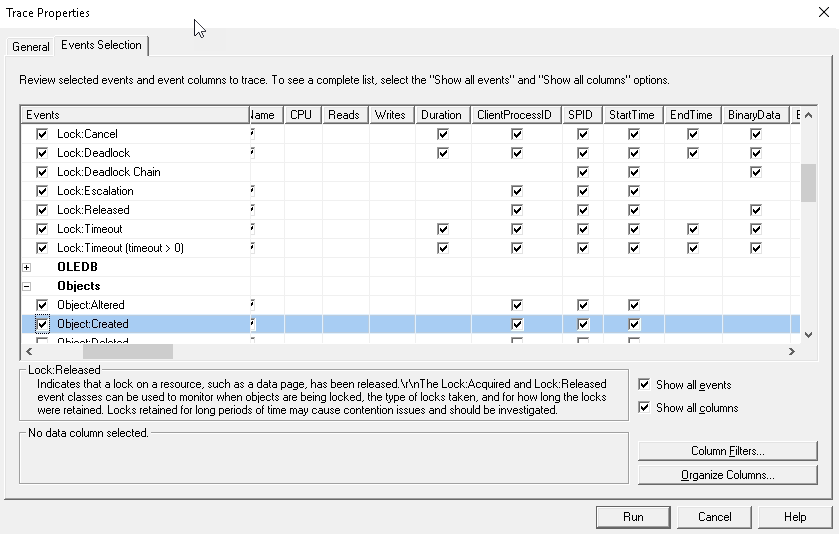This screenshot has height=534, width=839.
Task: Toggle StartTime checkbox for Lock:Escalation
Action: point(634,191)
